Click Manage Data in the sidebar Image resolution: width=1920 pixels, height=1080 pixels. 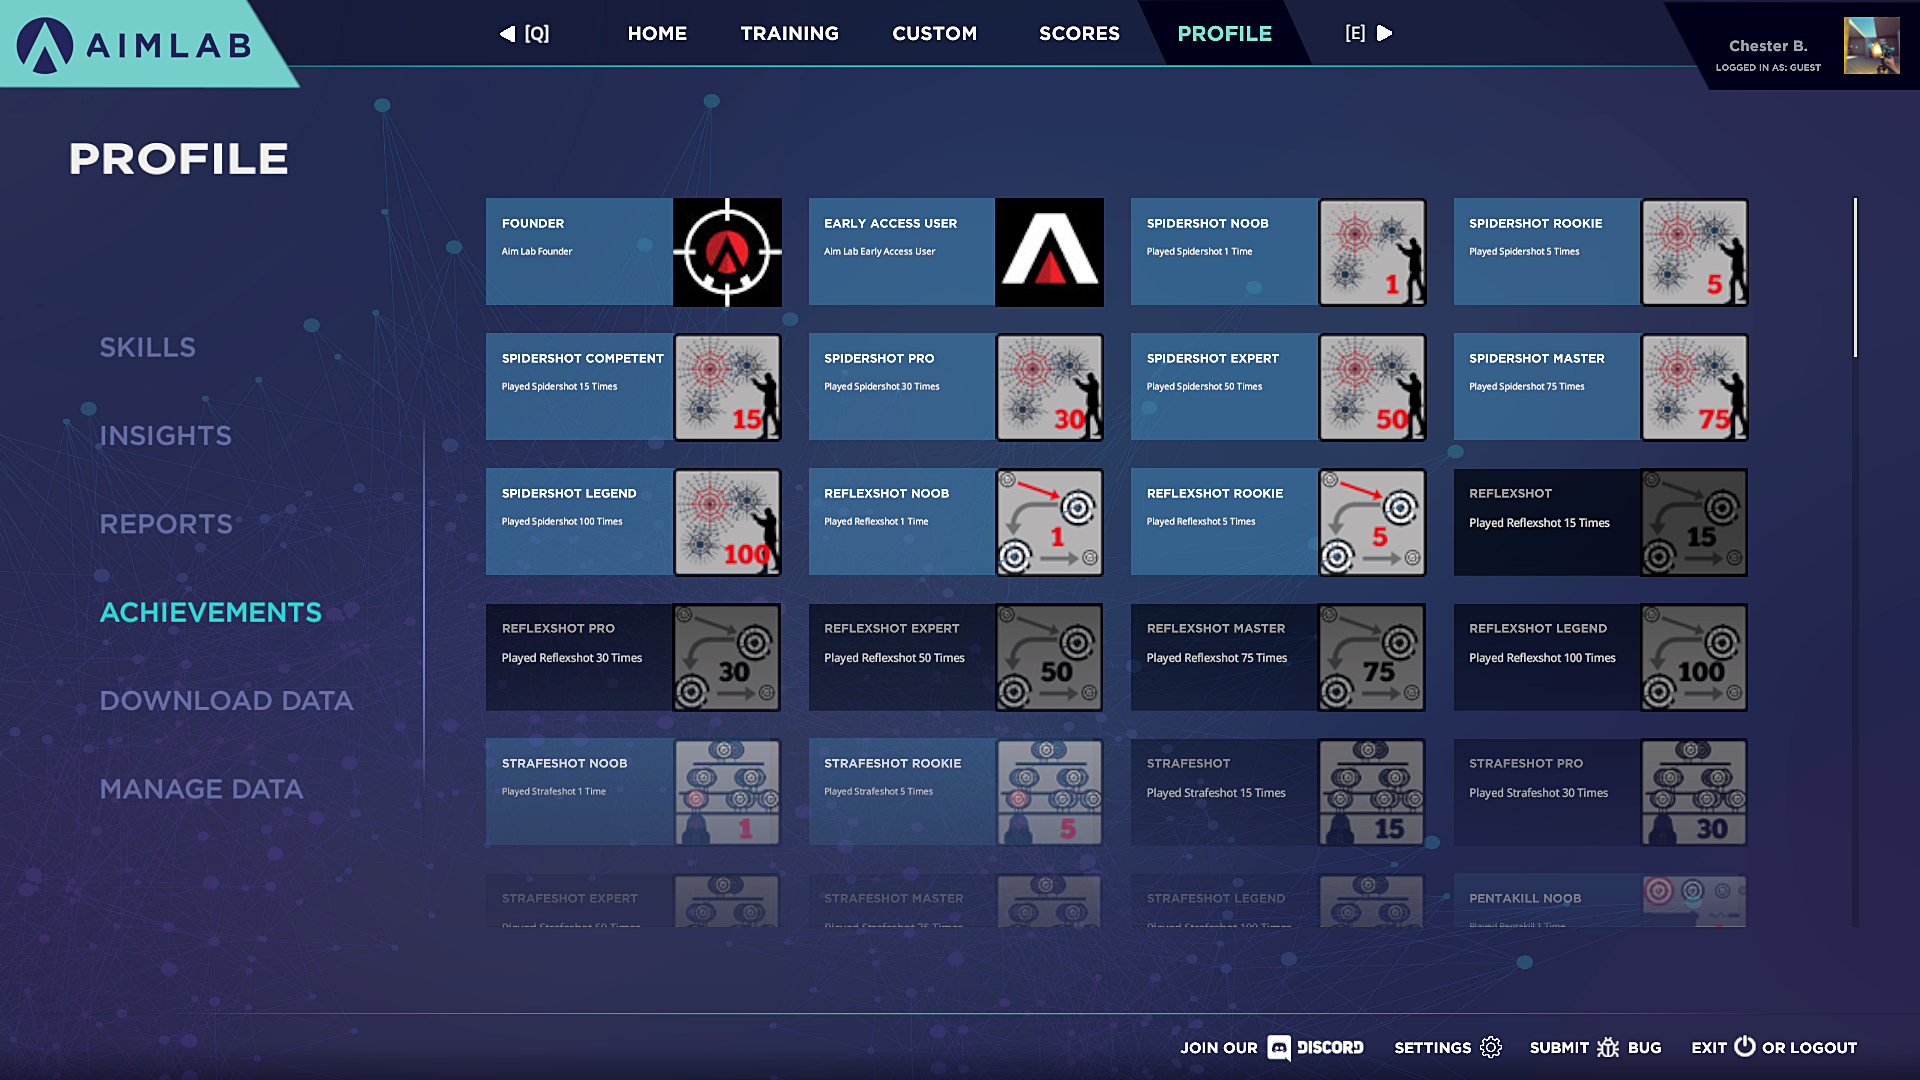(x=201, y=790)
